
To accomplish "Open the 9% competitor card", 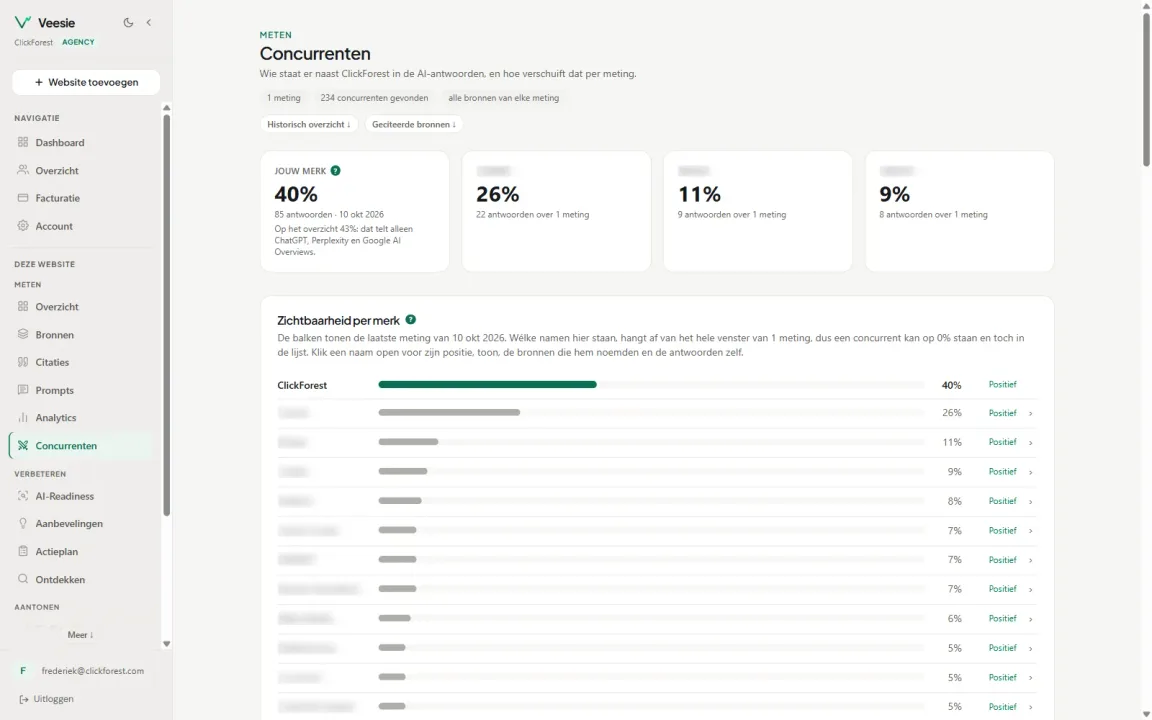I will point(960,212).
